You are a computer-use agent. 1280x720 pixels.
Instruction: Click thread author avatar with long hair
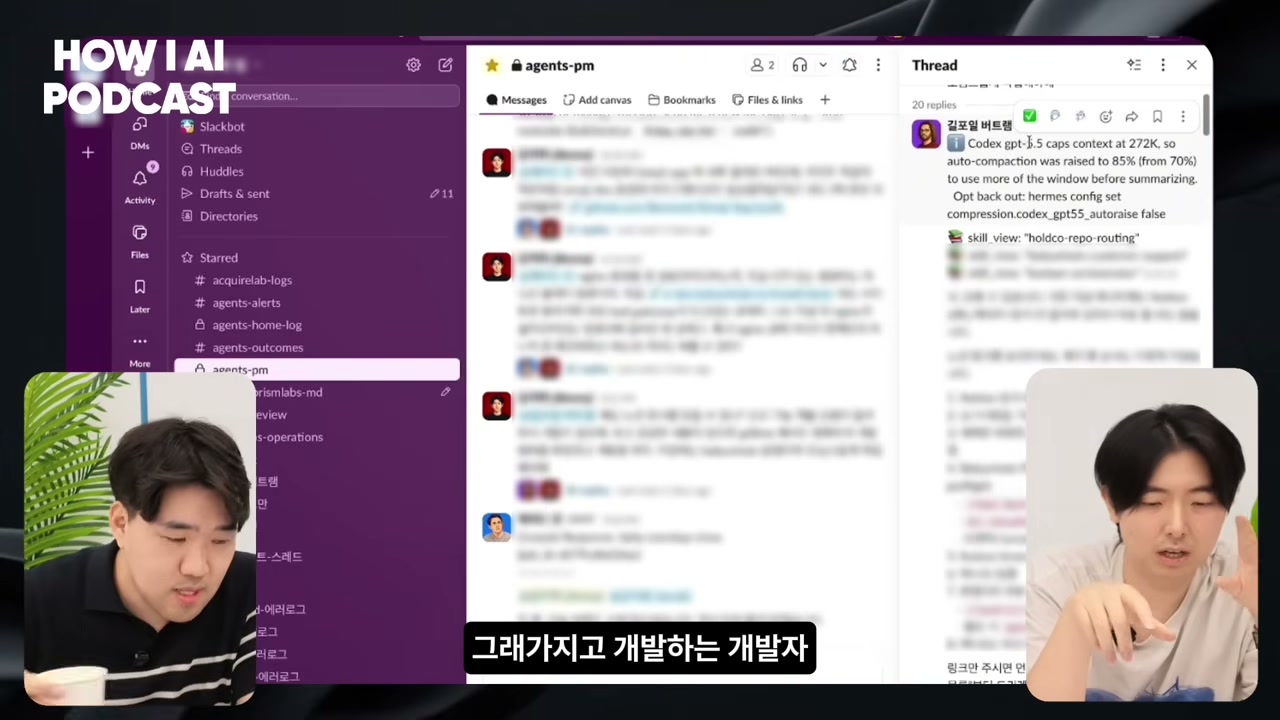(x=926, y=134)
